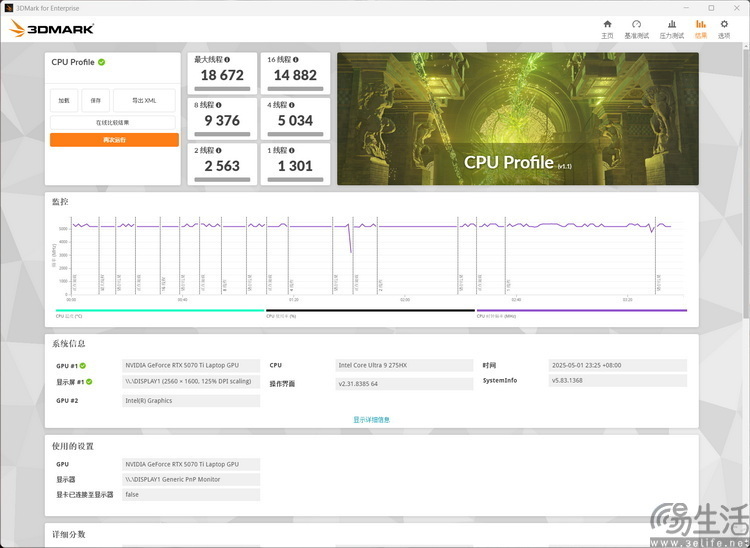750x548 pixels.
Task: Click the SystemInfo v5.83.1368 value
Action: point(618,381)
